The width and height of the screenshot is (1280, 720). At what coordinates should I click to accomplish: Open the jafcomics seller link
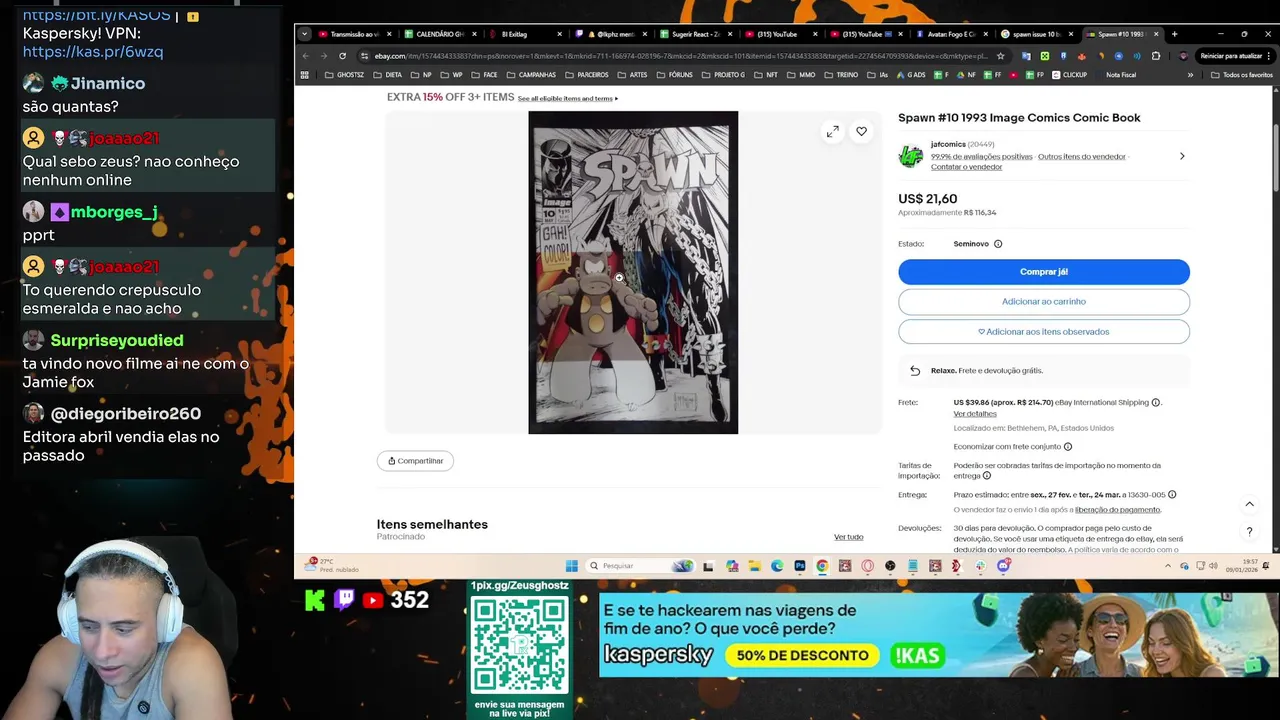pyautogui.click(x=948, y=144)
